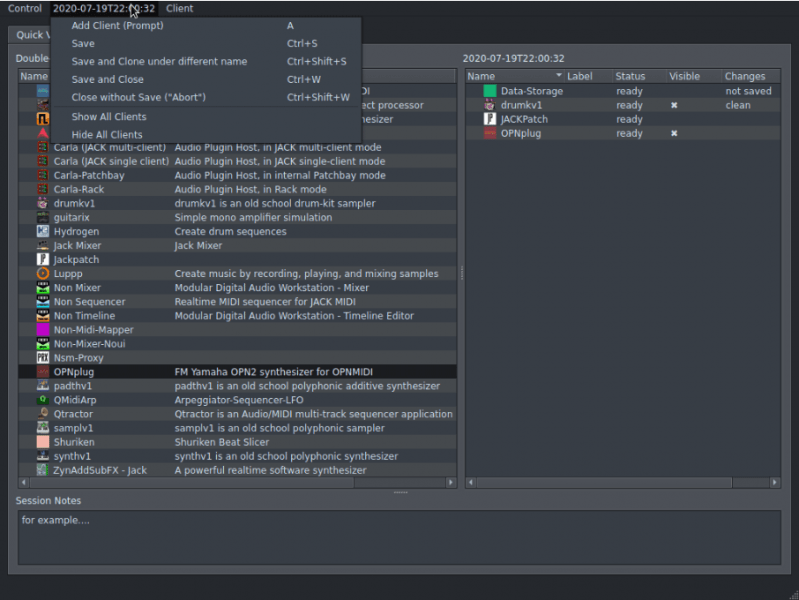Click OPNplug icon in the launcher list
This screenshot has width=799, height=600.
(x=43, y=372)
